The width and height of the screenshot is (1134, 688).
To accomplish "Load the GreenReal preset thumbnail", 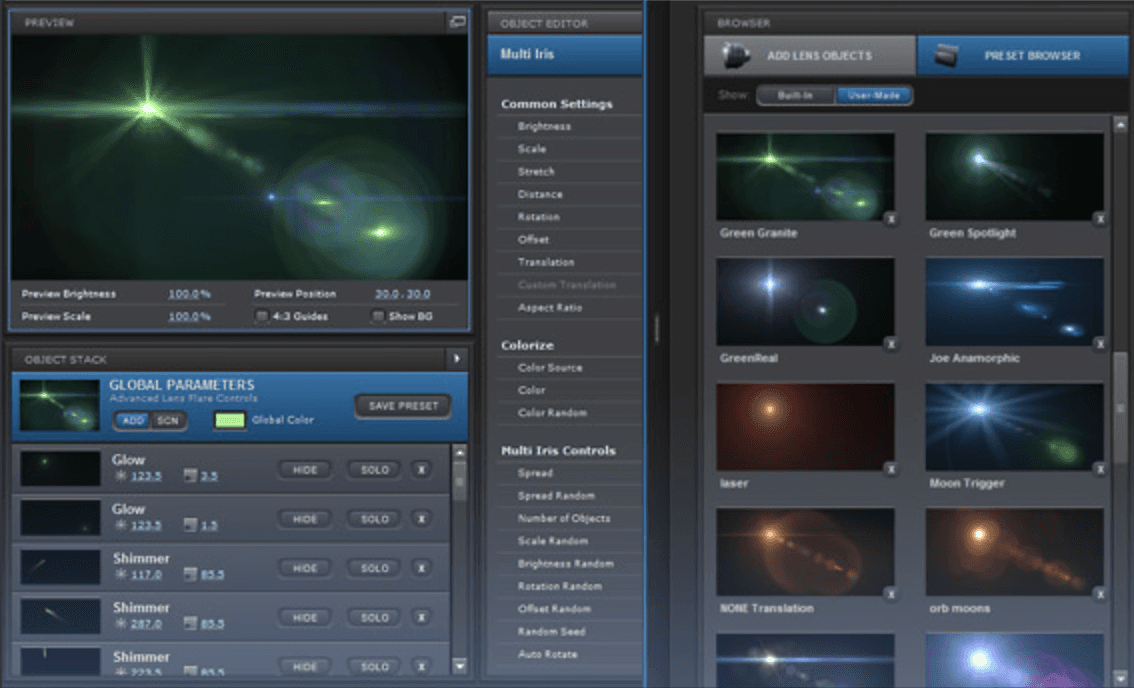I will point(805,302).
